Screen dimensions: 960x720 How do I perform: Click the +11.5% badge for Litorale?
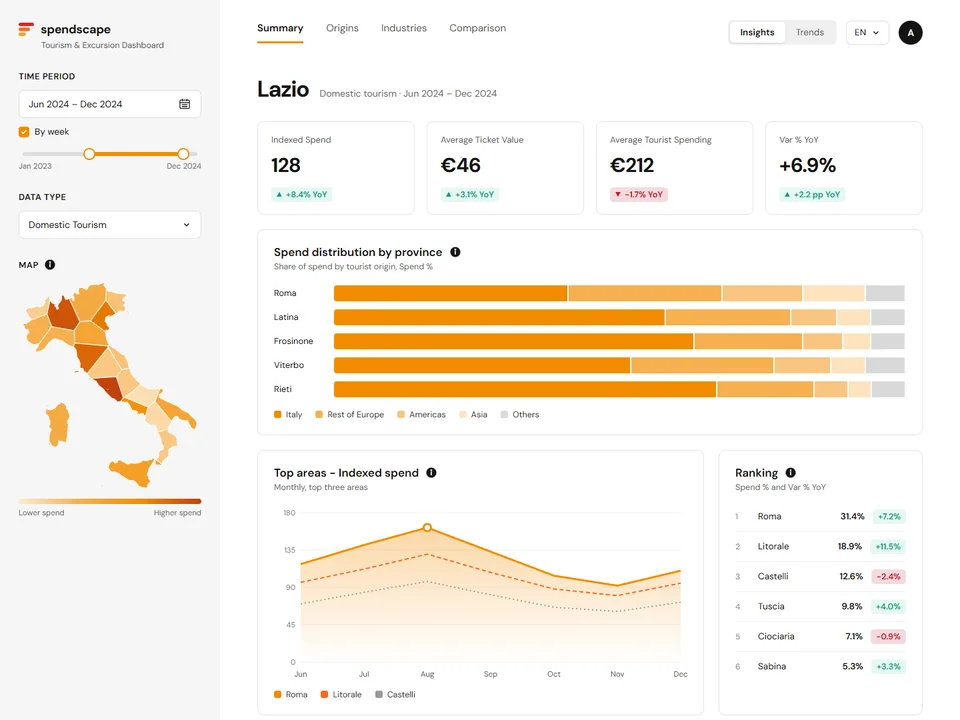pos(888,546)
